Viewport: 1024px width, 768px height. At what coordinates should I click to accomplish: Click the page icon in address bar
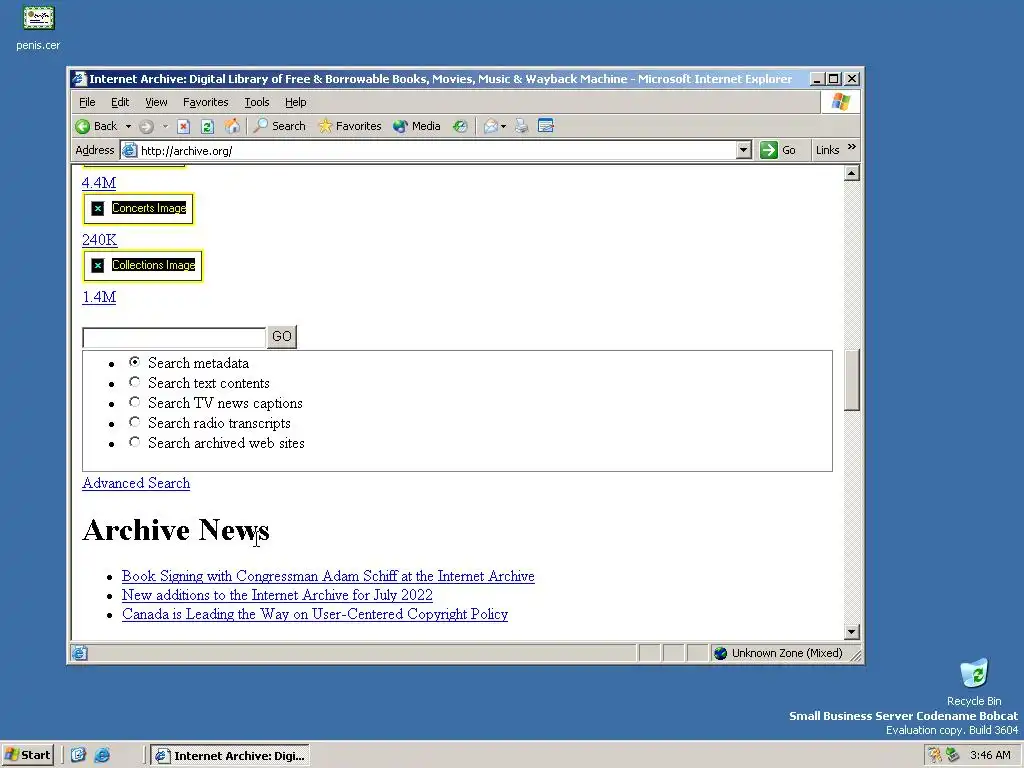130,151
